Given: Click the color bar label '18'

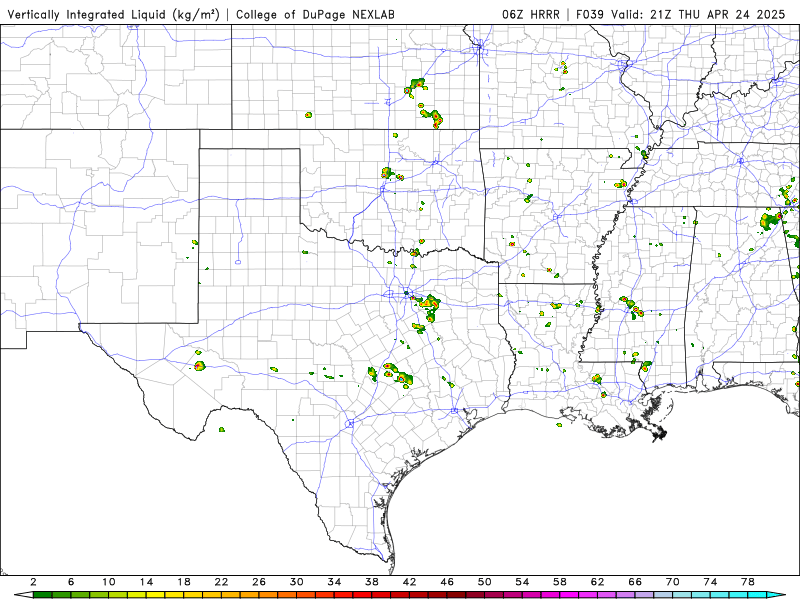Looking at the screenshot, I should point(184,582).
